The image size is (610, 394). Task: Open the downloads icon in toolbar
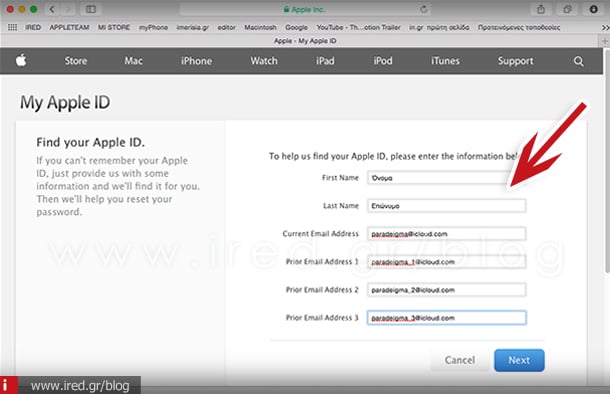point(594,9)
